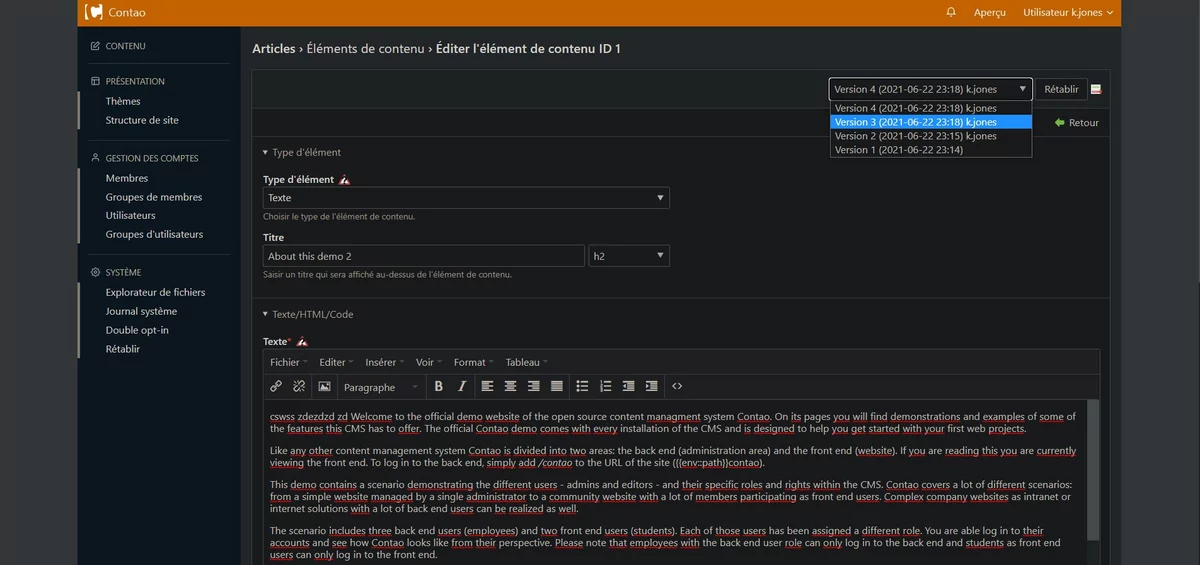The height and width of the screenshot is (565, 1200).
Task: Click the remove link icon
Action: pos(299,386)
